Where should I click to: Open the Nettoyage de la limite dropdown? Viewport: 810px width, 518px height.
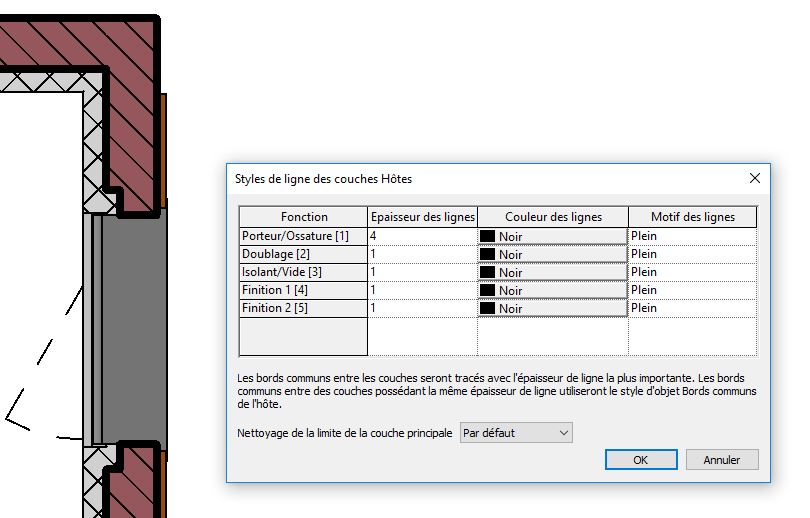[x=516, y=433]
